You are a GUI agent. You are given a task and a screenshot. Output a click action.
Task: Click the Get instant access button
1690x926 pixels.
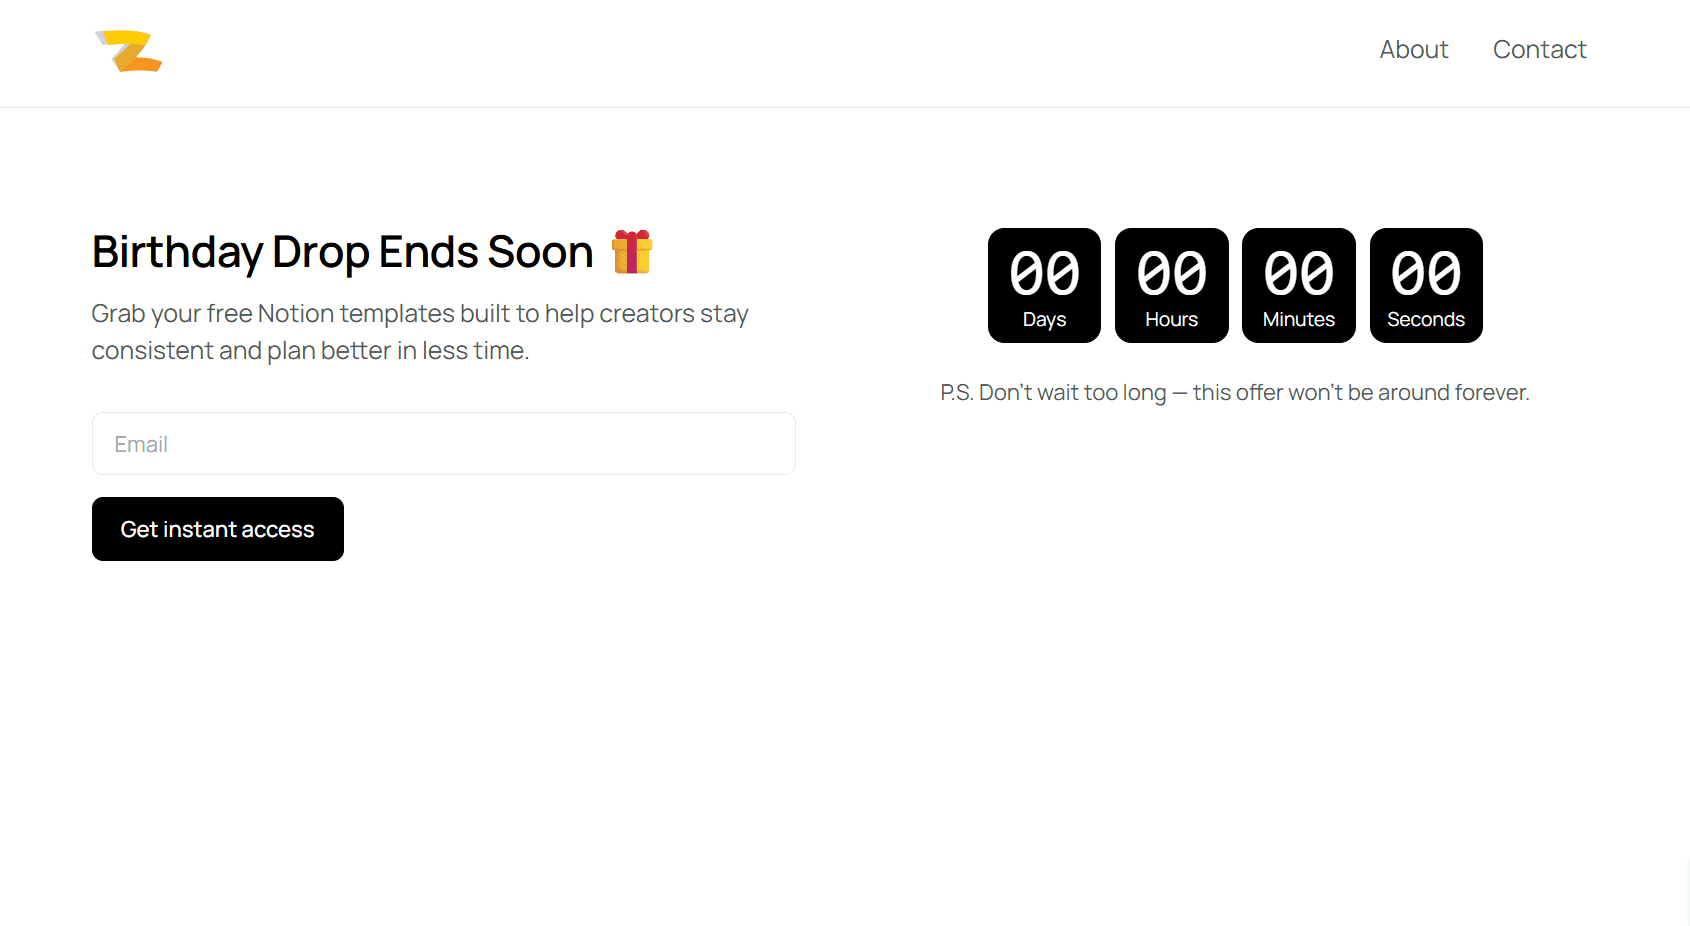(x=218, y=529)
